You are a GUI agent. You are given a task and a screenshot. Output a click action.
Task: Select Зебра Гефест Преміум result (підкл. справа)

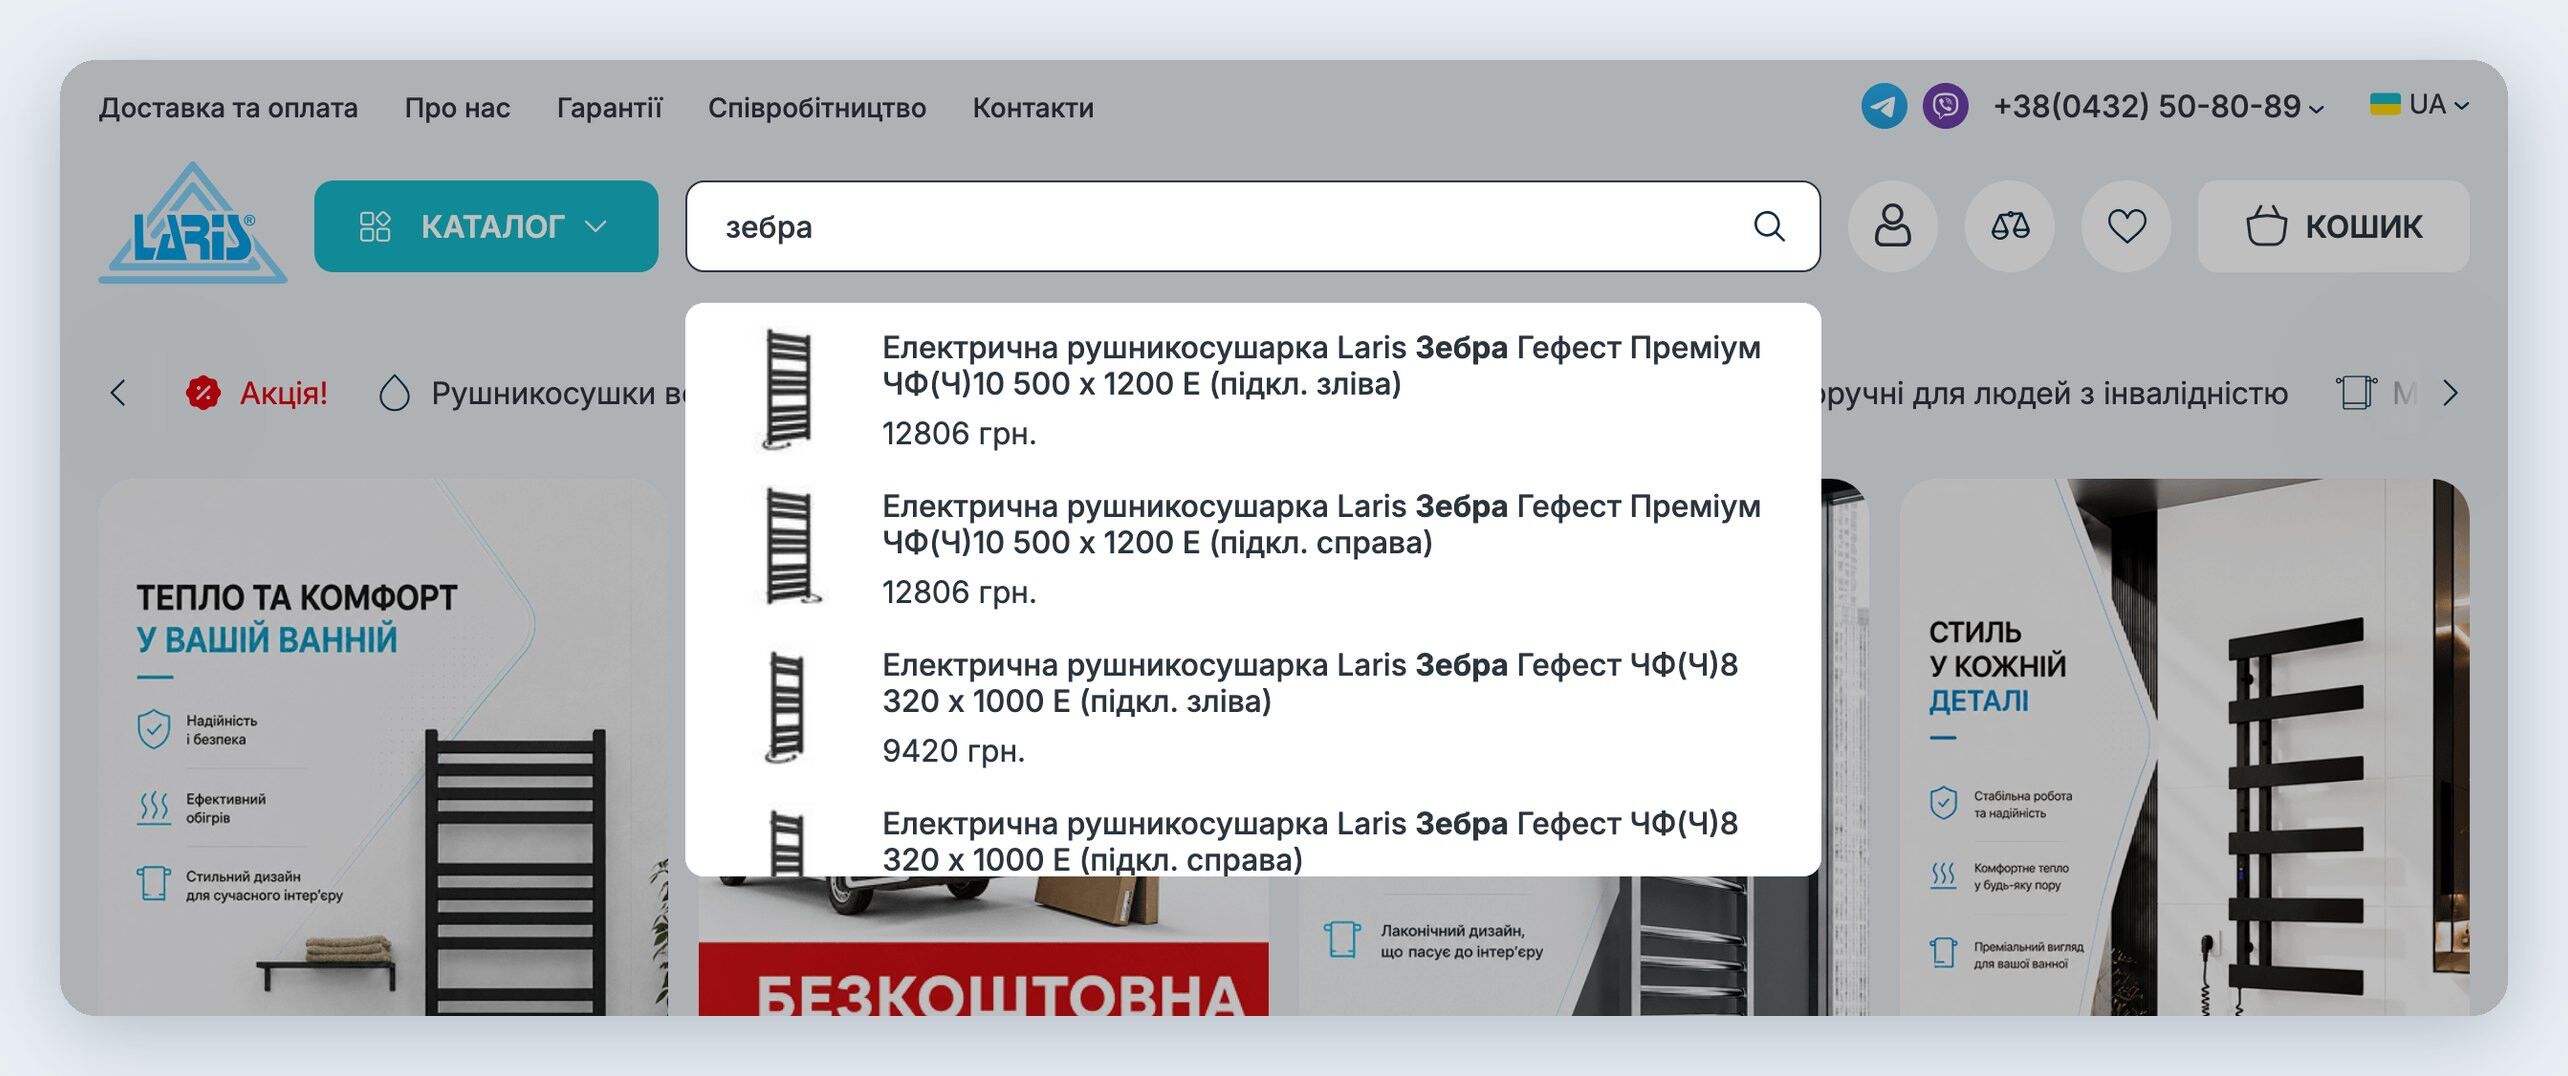[x=1252, y=548]
